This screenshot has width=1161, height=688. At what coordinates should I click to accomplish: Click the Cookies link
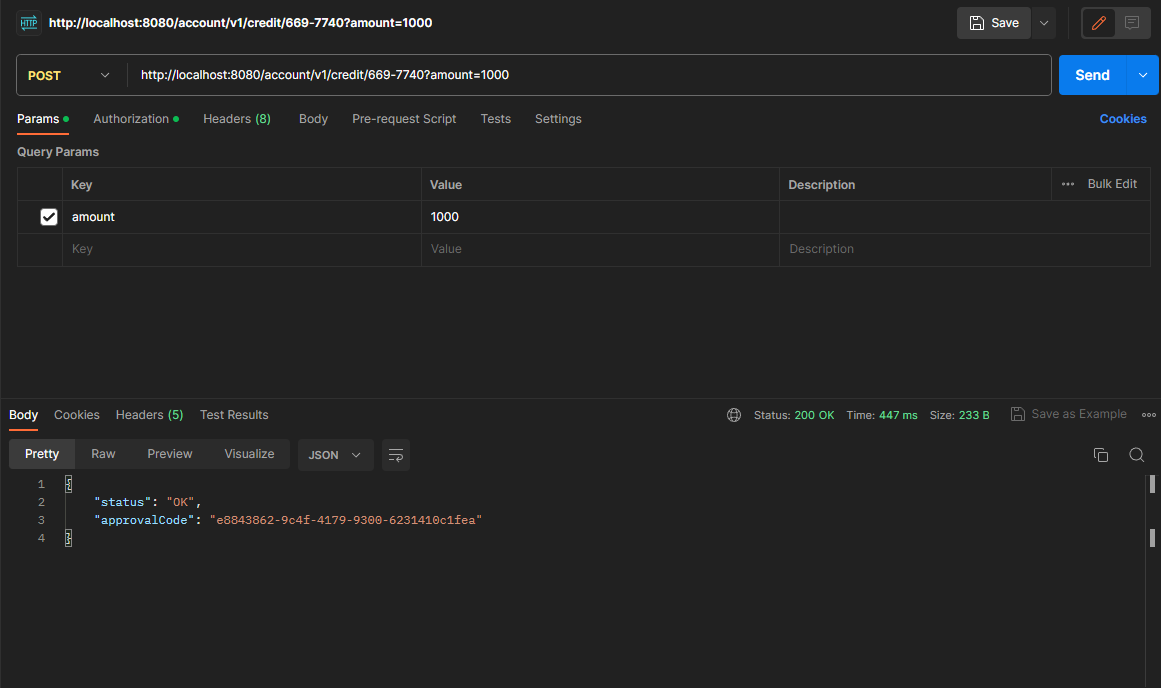pyautogui.click(x=1122, y=119)
